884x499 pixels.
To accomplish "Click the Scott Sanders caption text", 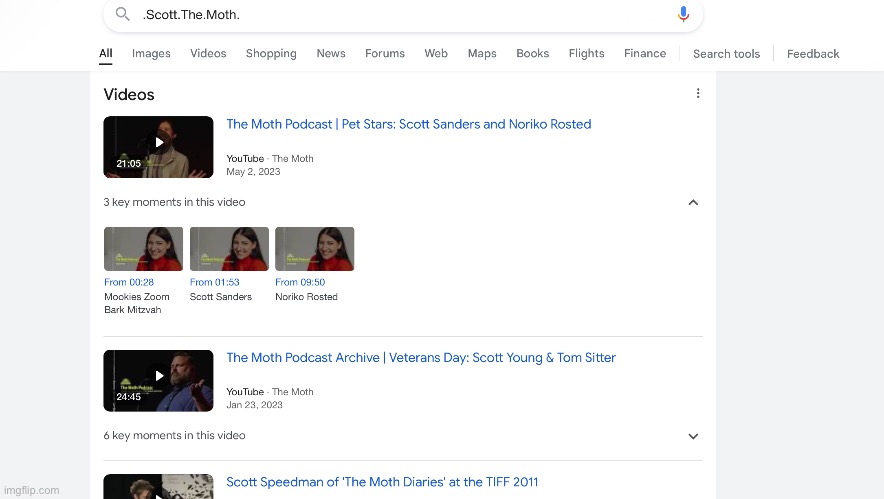I will tap(221, 297).
